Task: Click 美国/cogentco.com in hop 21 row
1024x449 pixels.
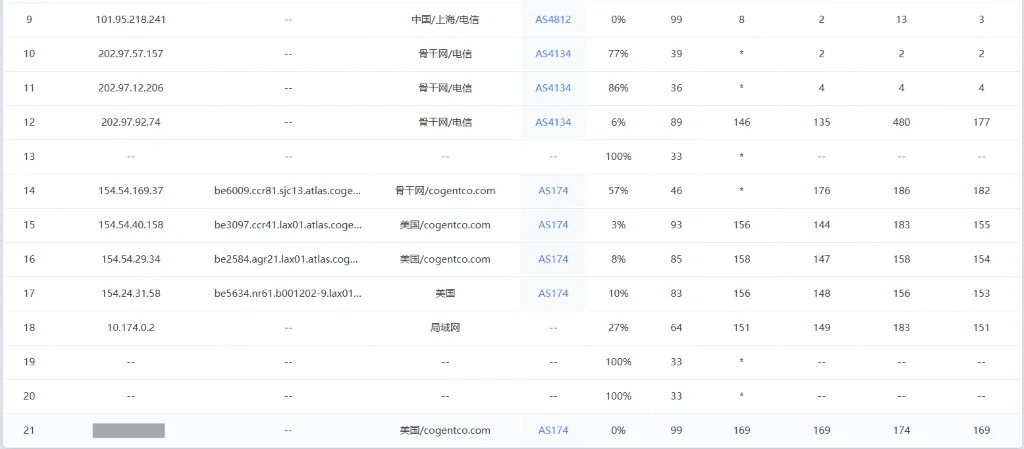Action: click(x=445, y=430)
